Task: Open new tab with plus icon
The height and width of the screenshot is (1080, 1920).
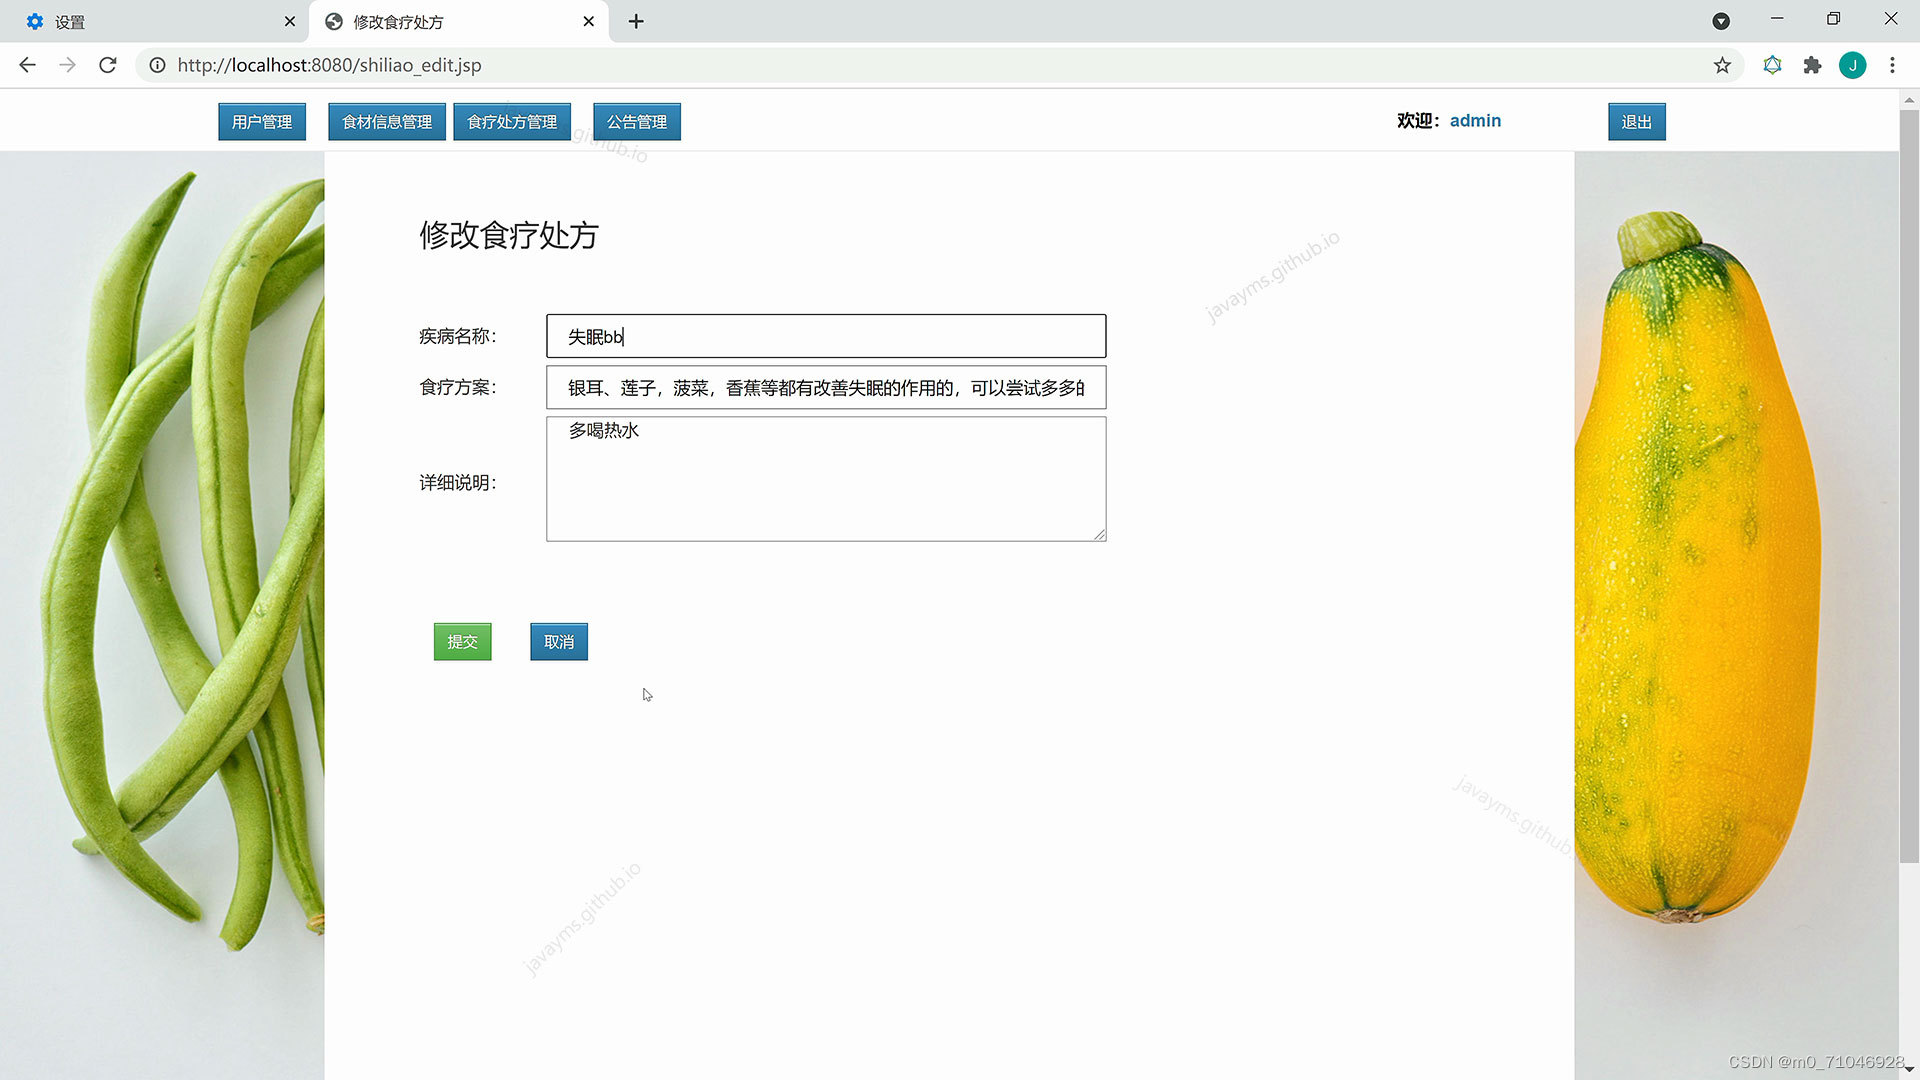Action: pyautogui.click(x=636, y=21)
